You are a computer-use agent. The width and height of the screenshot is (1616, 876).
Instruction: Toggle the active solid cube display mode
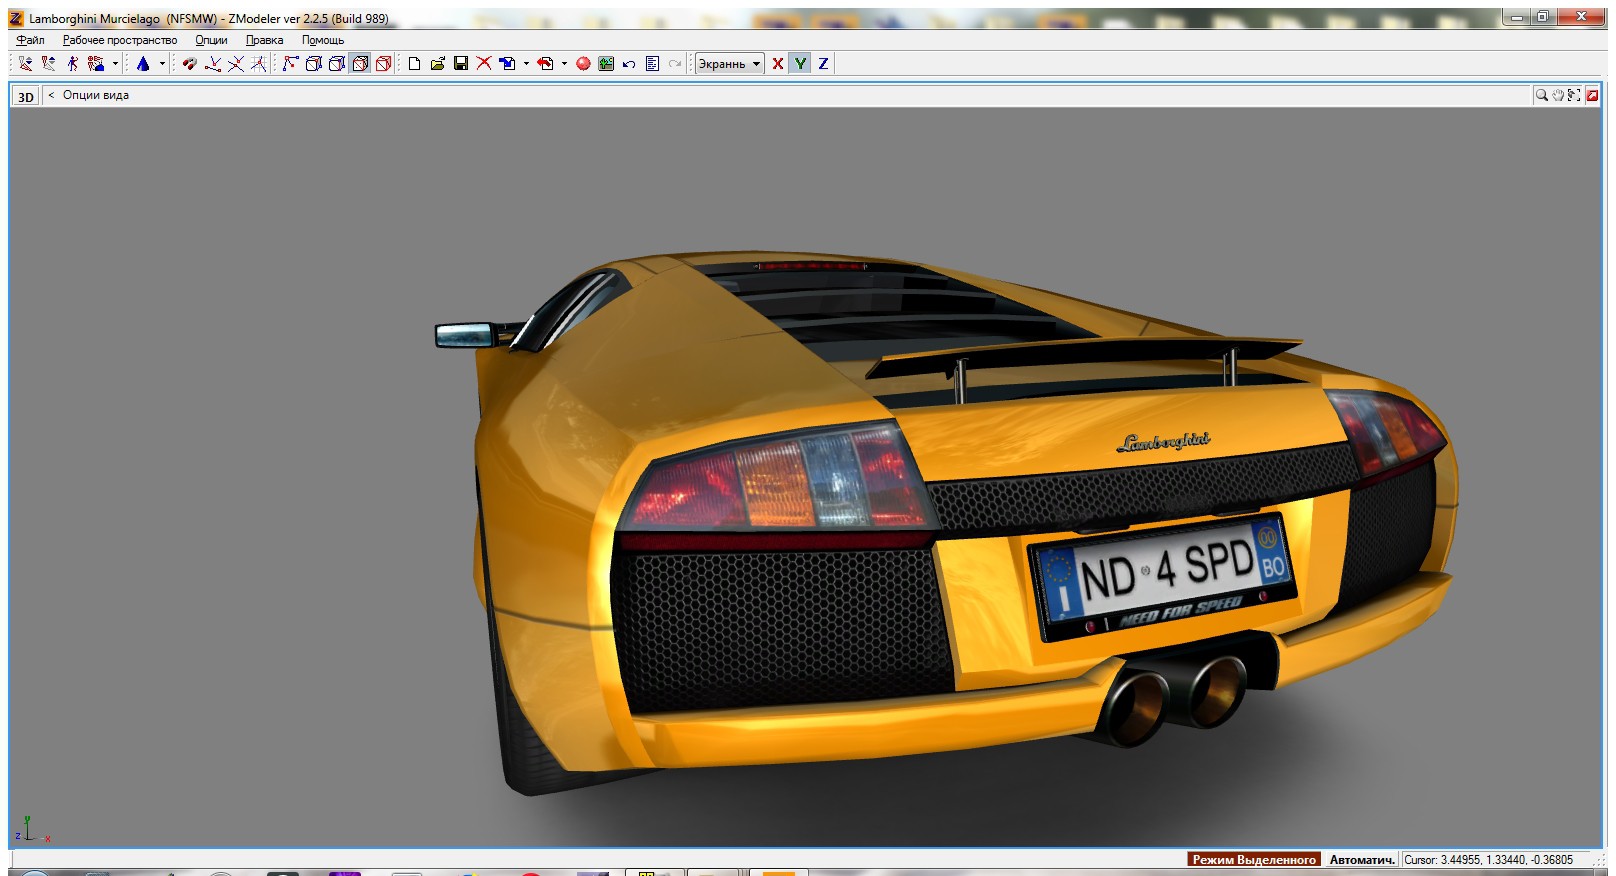coord(360,63)
